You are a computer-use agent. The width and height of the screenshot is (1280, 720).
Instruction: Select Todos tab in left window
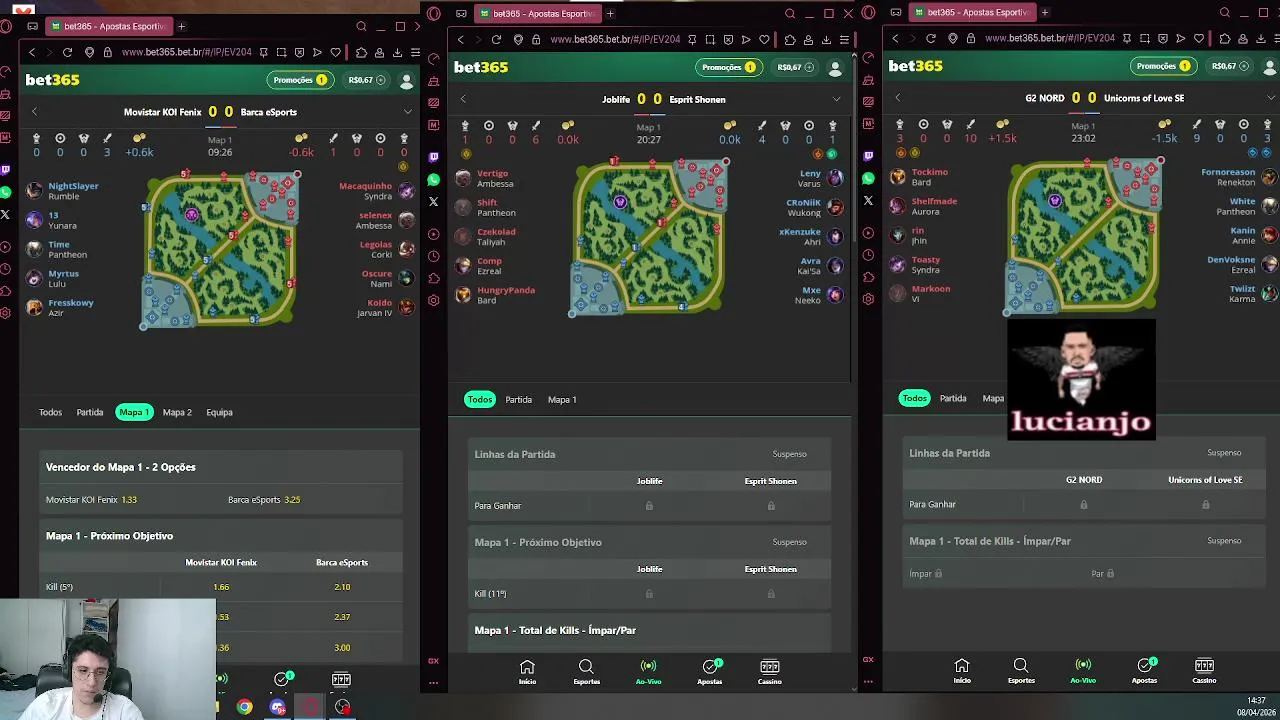tap(50, 412)
